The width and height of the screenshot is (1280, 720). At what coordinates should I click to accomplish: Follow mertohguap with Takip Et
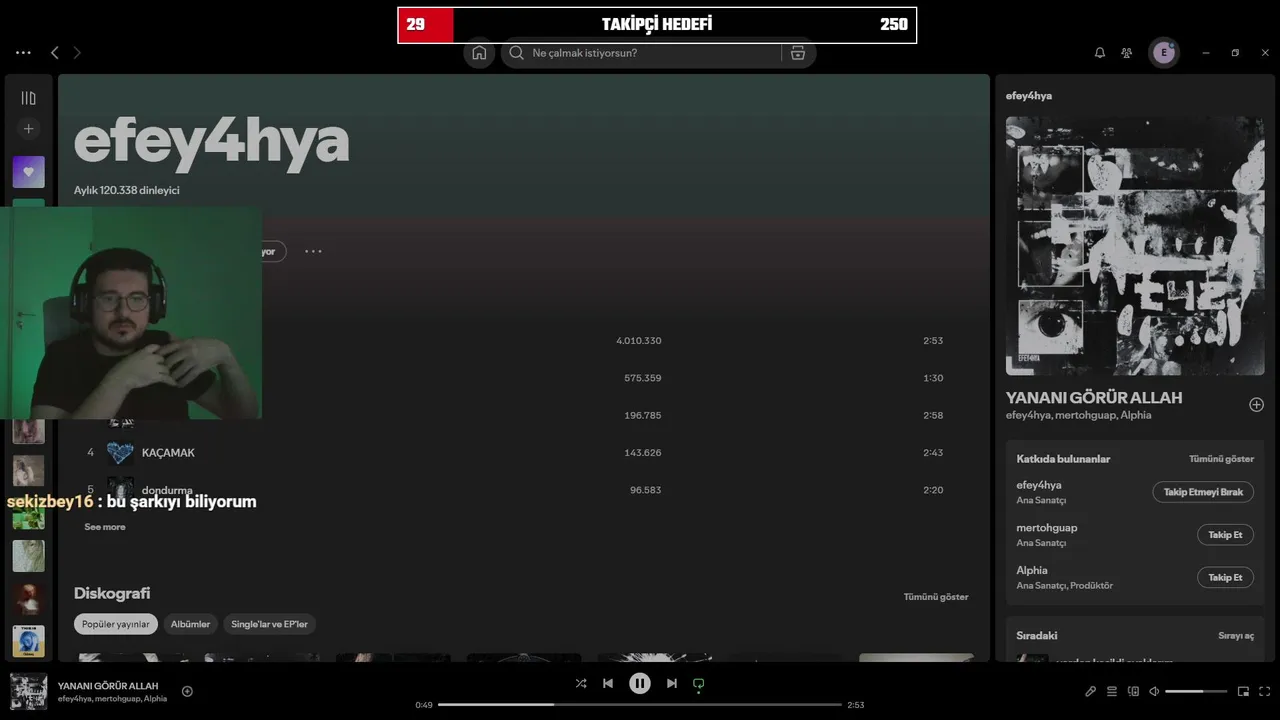click(x=1225, y=535)
